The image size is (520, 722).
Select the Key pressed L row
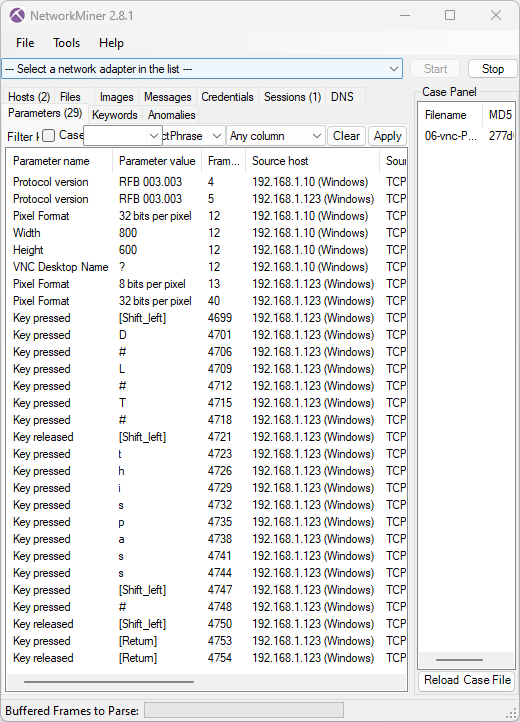207,369
